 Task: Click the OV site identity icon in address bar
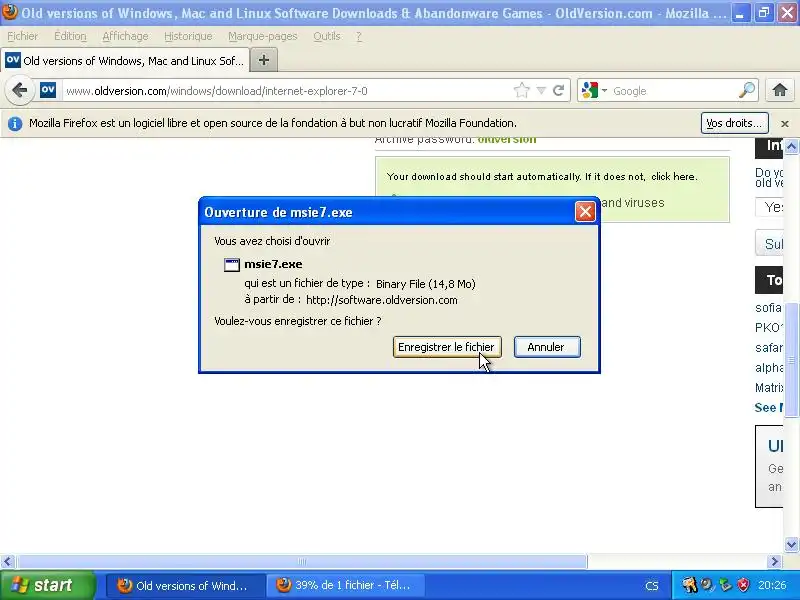[x=47, y=90]
